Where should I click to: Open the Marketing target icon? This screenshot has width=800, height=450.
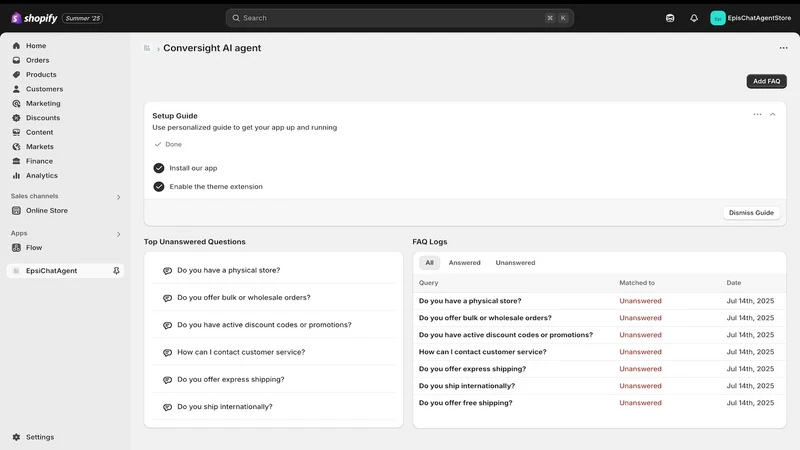click(x=16, y=103)
